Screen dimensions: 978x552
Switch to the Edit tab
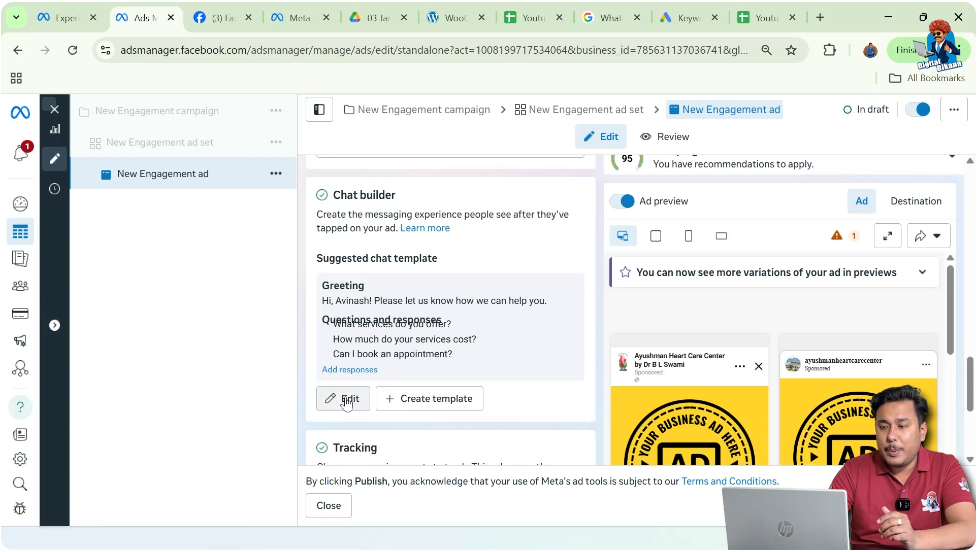(601, 137)
